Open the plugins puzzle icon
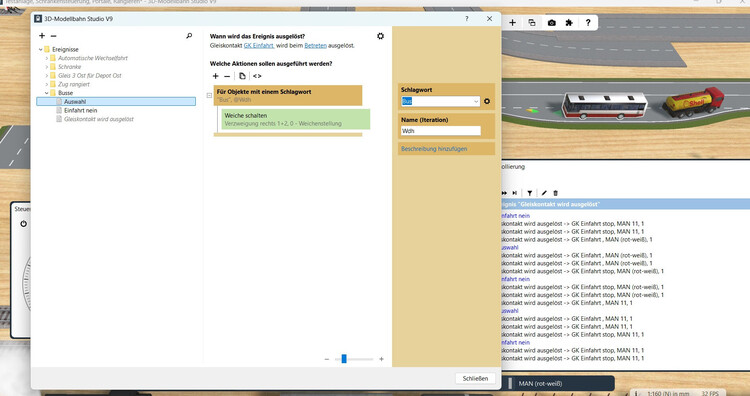This screenshot has width=750, height=396. click(569, 22)
